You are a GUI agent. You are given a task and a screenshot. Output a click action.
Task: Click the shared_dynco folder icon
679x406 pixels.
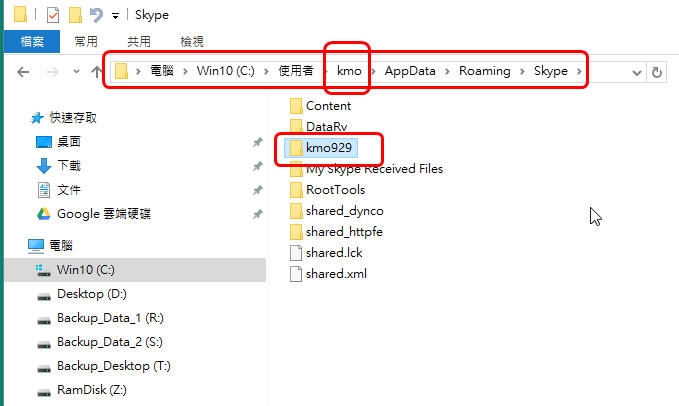[296, 211]
